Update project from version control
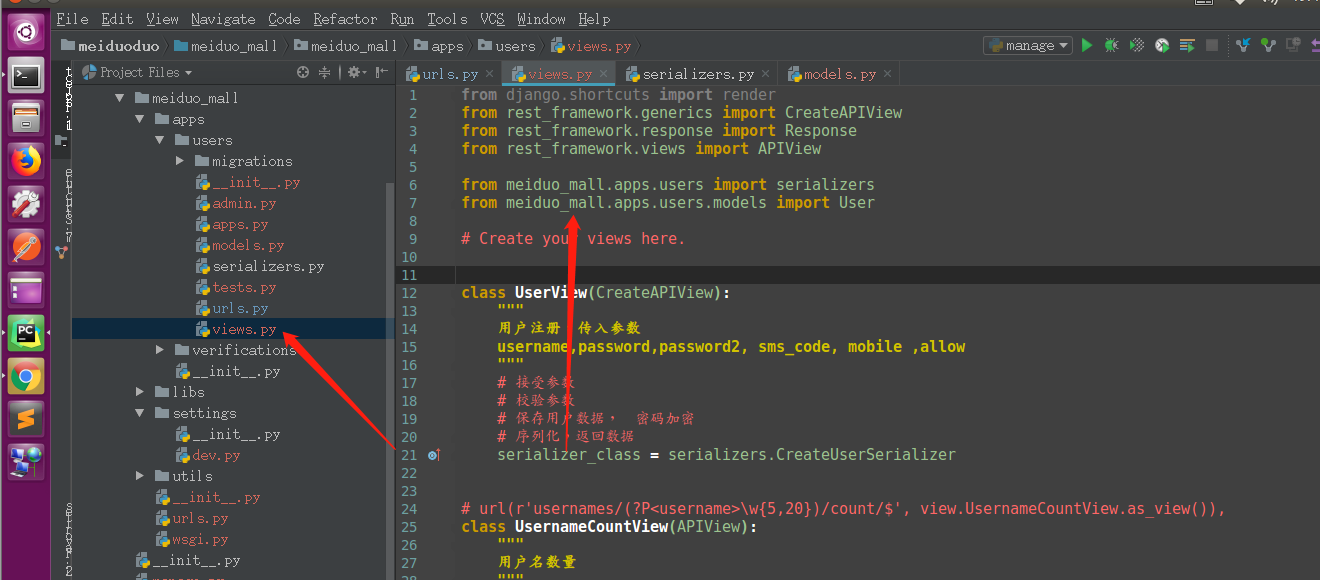This screenshot has width=1320, height=580. (1243, 45)
